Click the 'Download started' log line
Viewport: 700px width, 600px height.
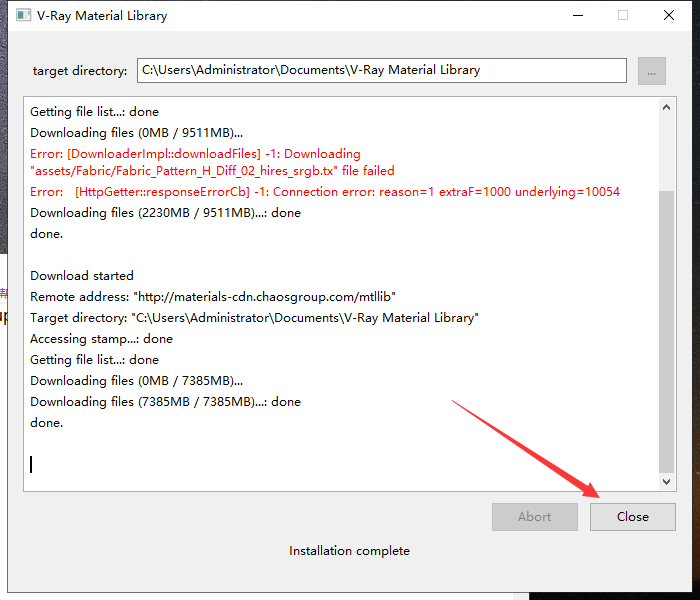[82, 276]
